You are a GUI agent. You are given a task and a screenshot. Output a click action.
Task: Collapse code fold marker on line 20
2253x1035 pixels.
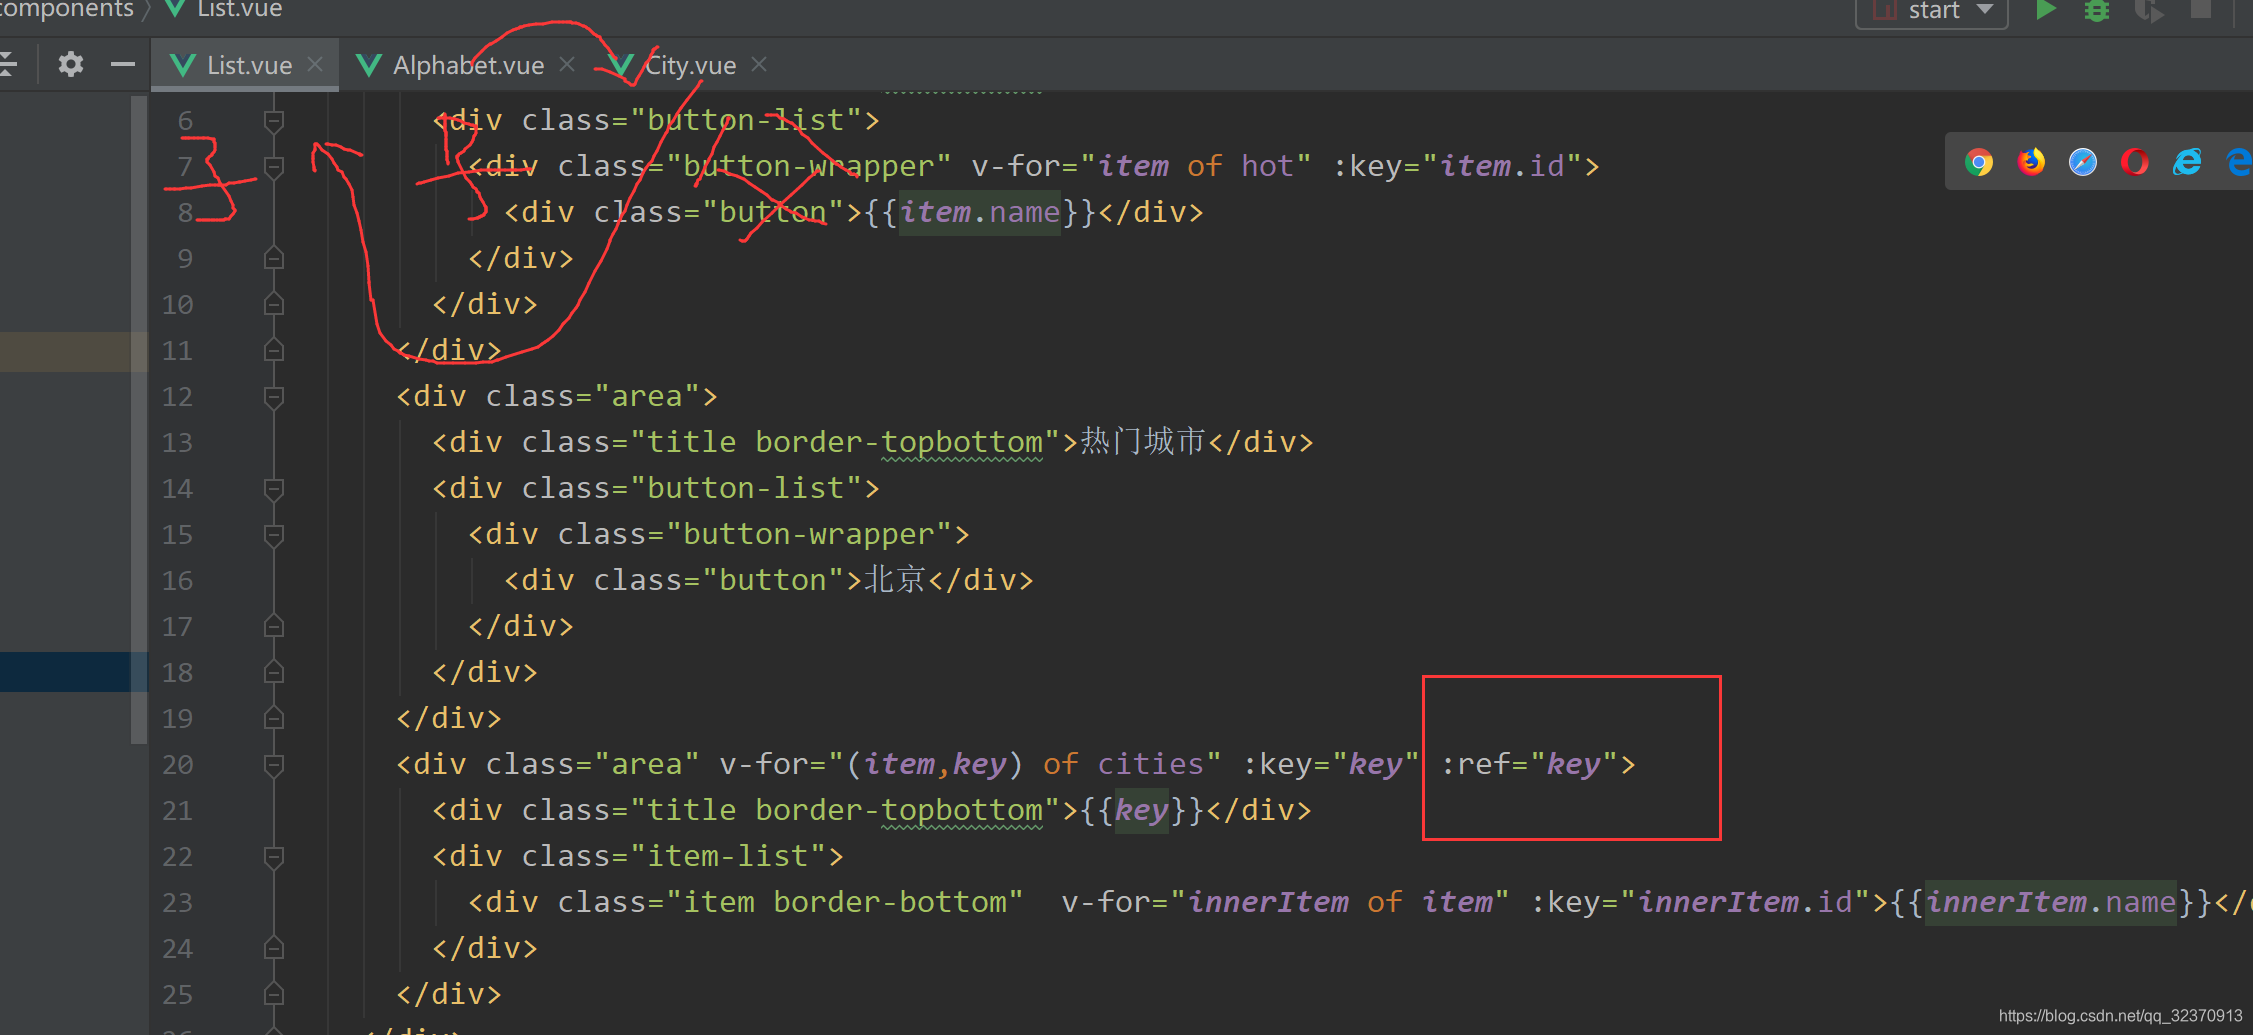pyautogui.click(x=274, y=765)
